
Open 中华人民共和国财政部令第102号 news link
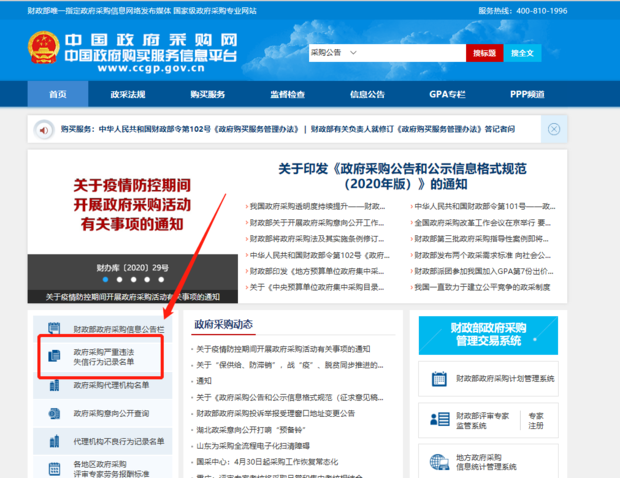pos(319,255)
